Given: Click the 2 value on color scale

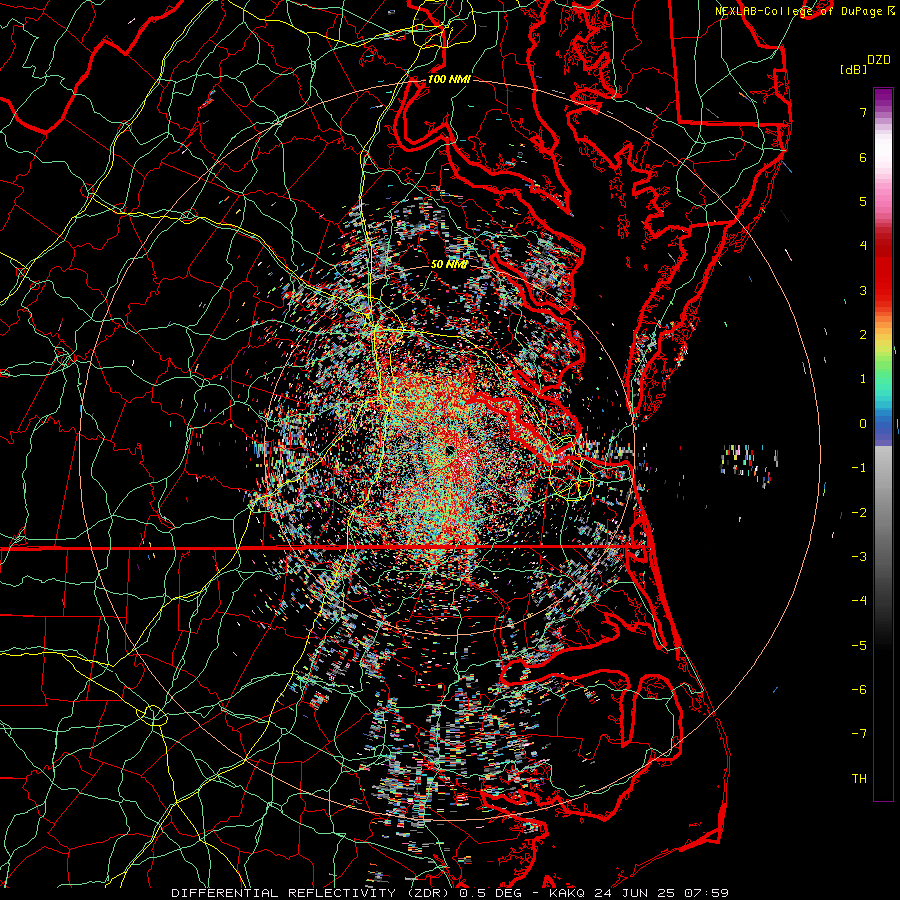Looking at the screenshot, I should (863, 335).
